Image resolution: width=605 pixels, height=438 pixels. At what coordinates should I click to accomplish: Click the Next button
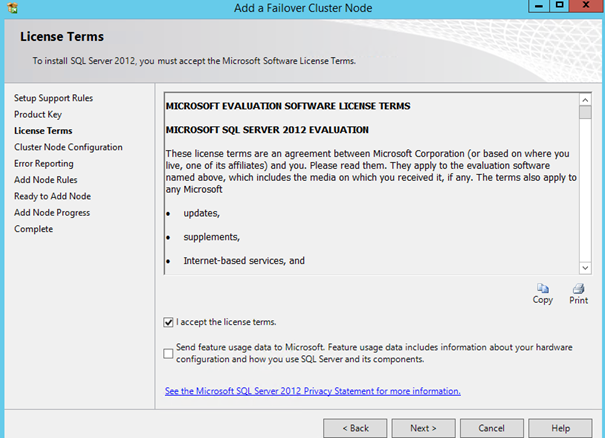pyautogui.click(x=423, y=428)
